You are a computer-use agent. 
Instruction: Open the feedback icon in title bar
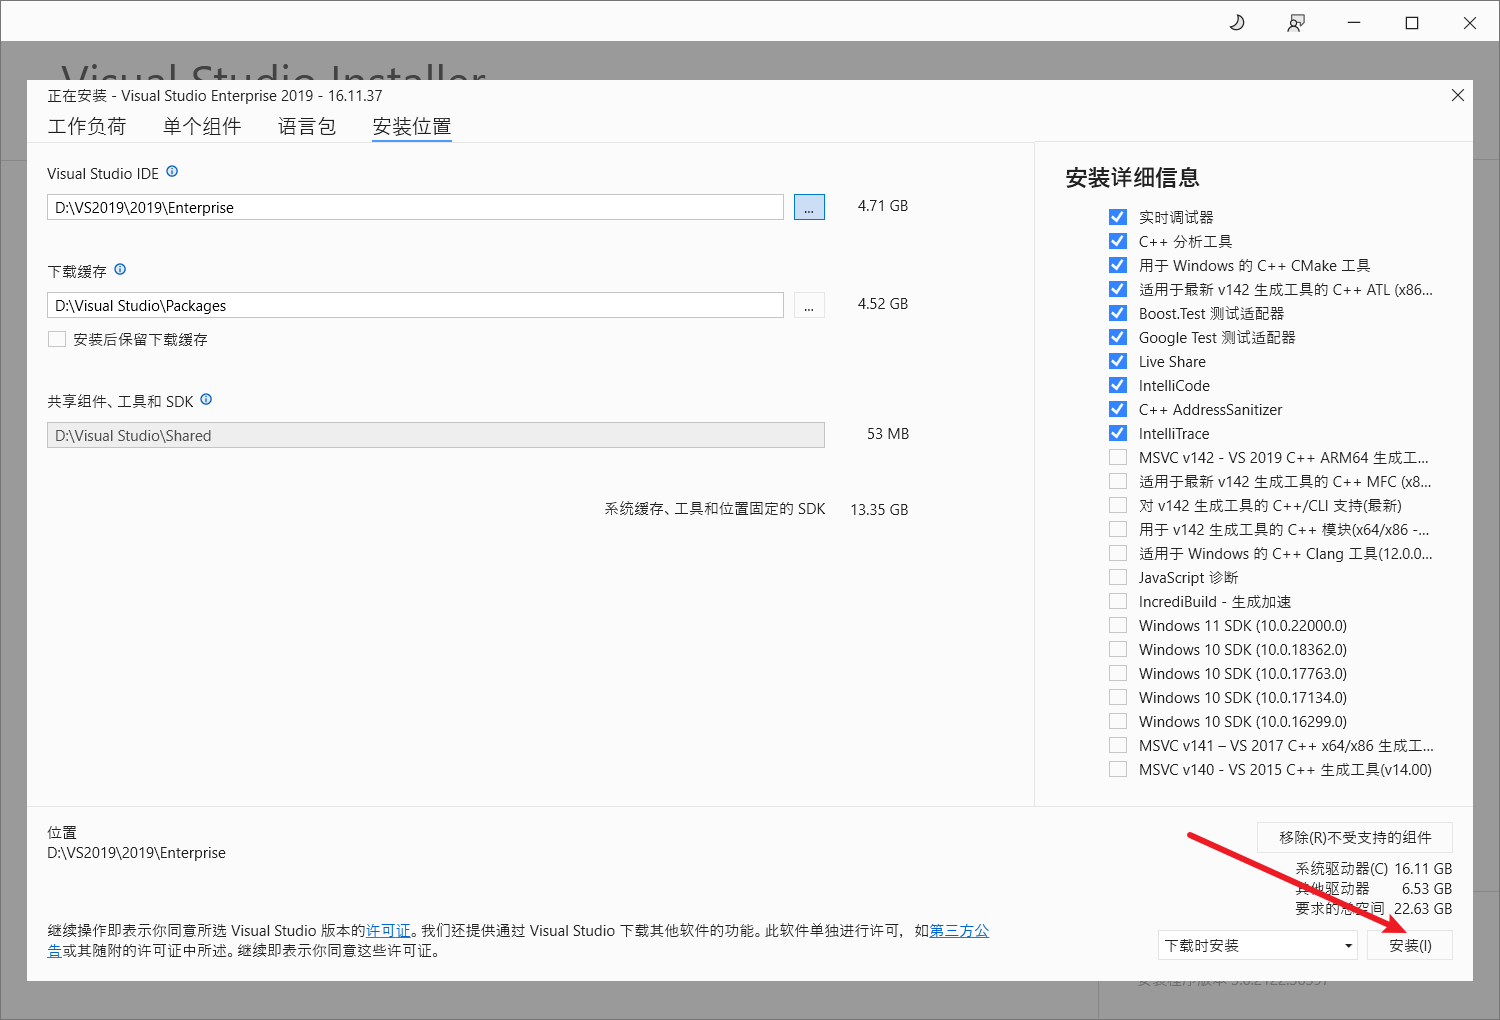(x=1296, y=22)
